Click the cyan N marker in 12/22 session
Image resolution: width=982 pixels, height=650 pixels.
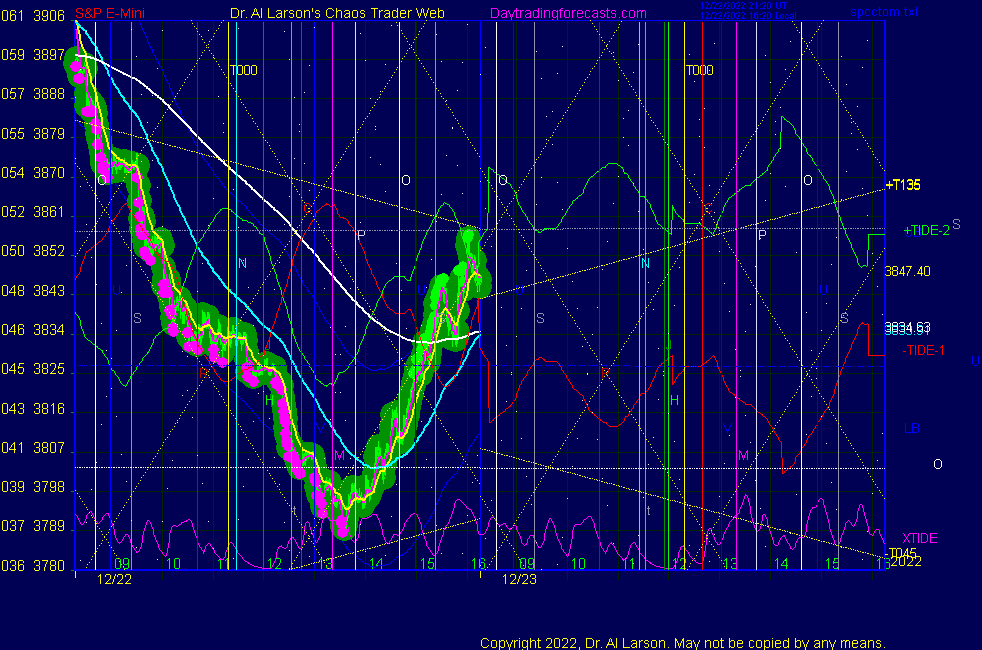coord(242,264)
